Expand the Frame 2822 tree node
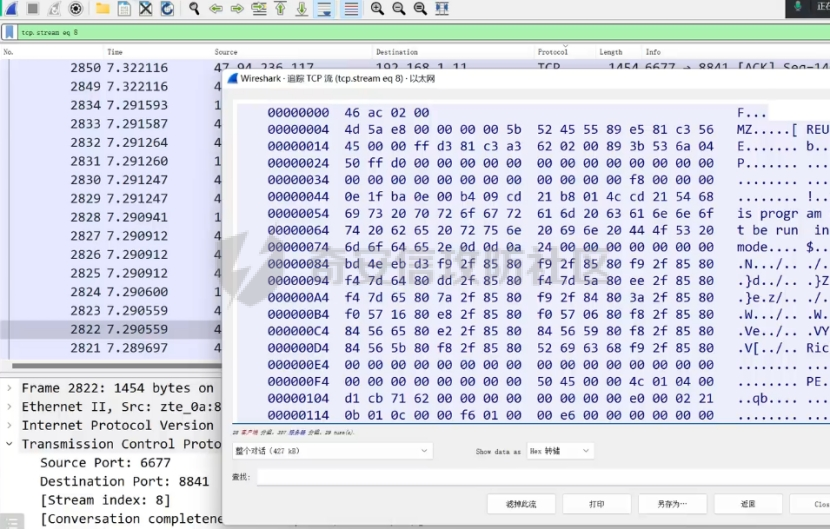830x530 pixels. [x=10, y=388]
